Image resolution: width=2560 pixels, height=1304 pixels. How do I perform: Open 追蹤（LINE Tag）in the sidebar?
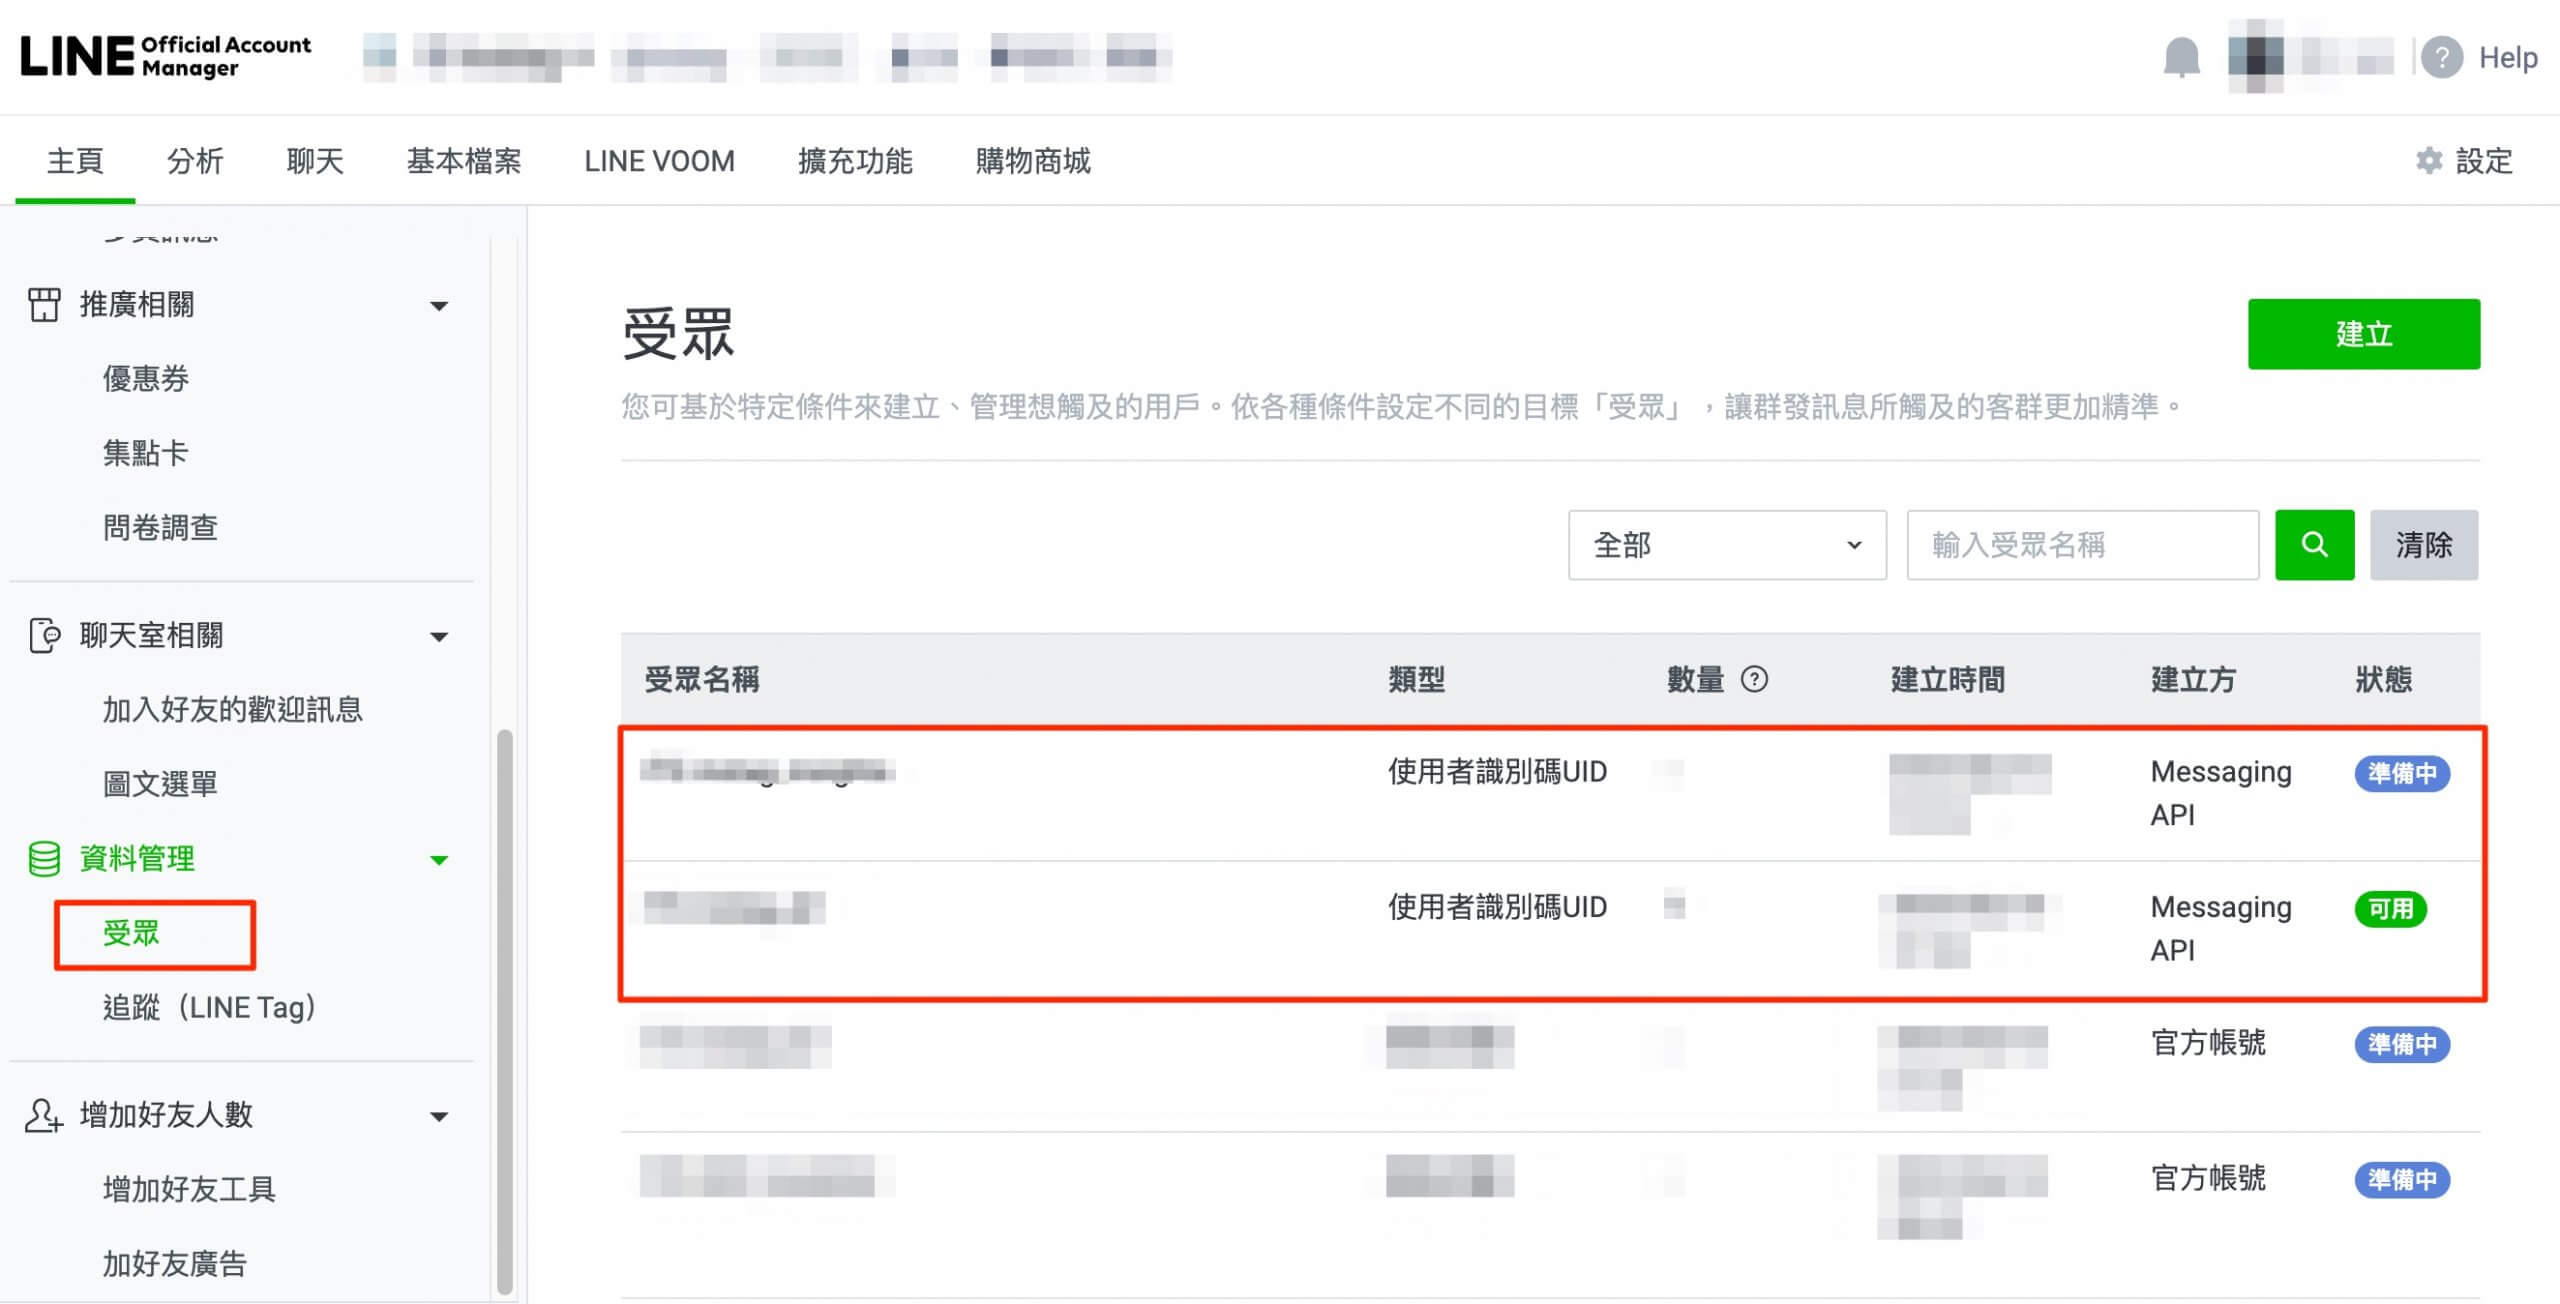point(209,1007)
